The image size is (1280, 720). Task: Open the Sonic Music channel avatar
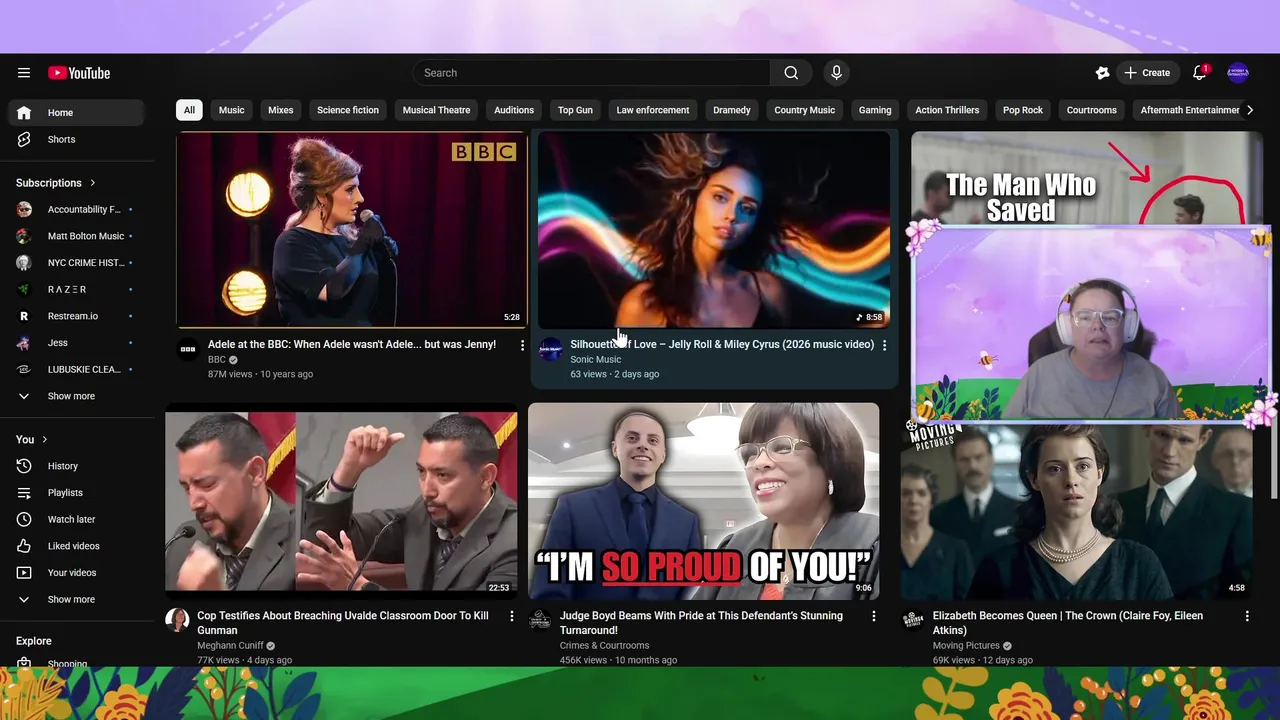(x=550, y=350)
